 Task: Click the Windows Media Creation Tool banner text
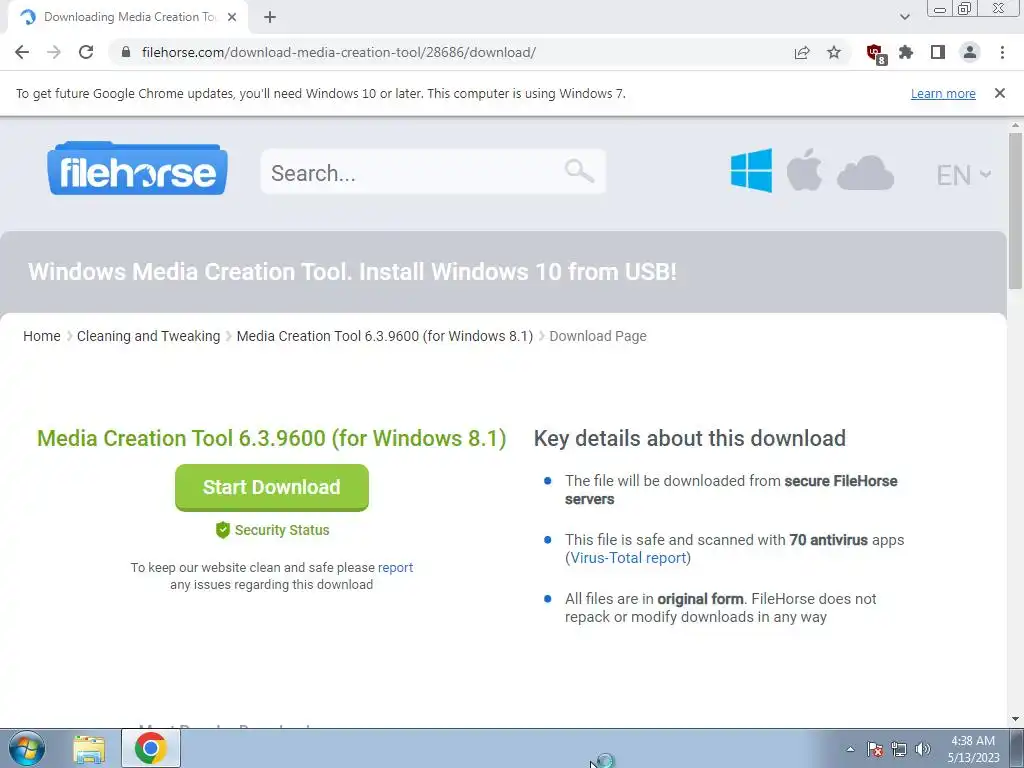pyautogui.click(x=352, y=272)
